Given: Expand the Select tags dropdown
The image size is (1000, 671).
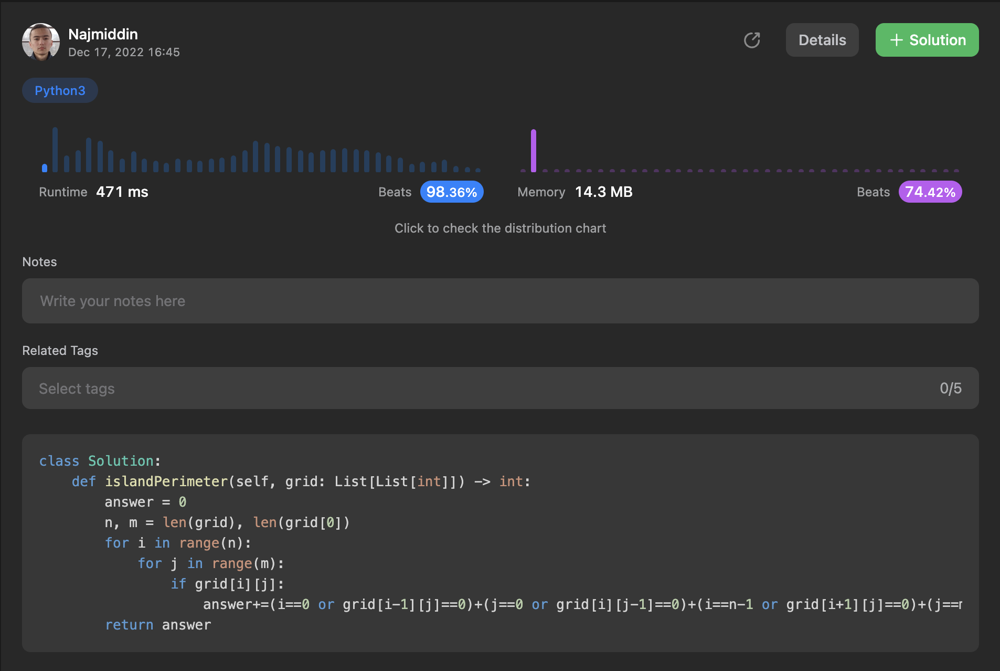Looking at the screenshot, I should pos(480,388).
